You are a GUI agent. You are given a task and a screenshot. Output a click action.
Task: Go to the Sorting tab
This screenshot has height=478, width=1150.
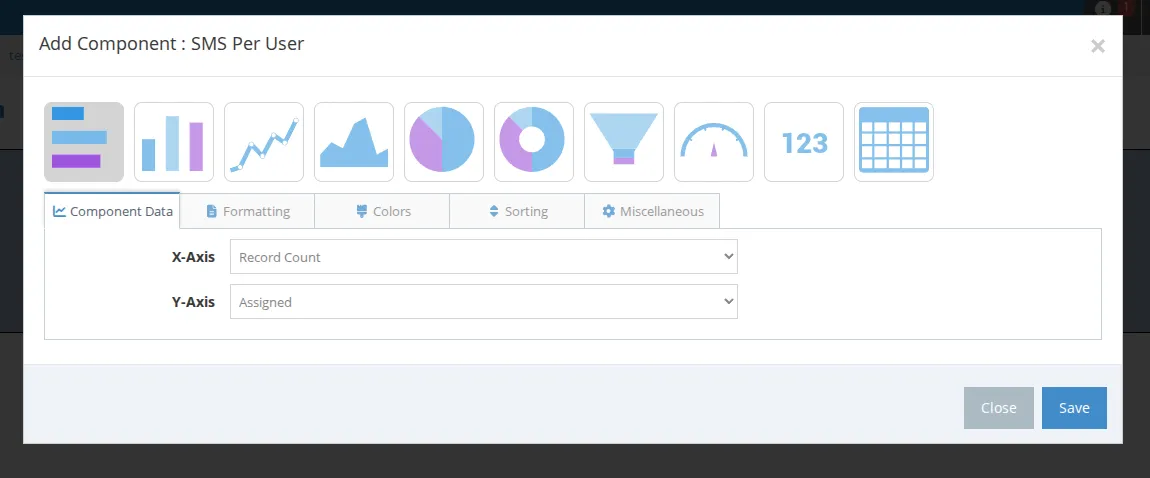(x=517, y=211)
